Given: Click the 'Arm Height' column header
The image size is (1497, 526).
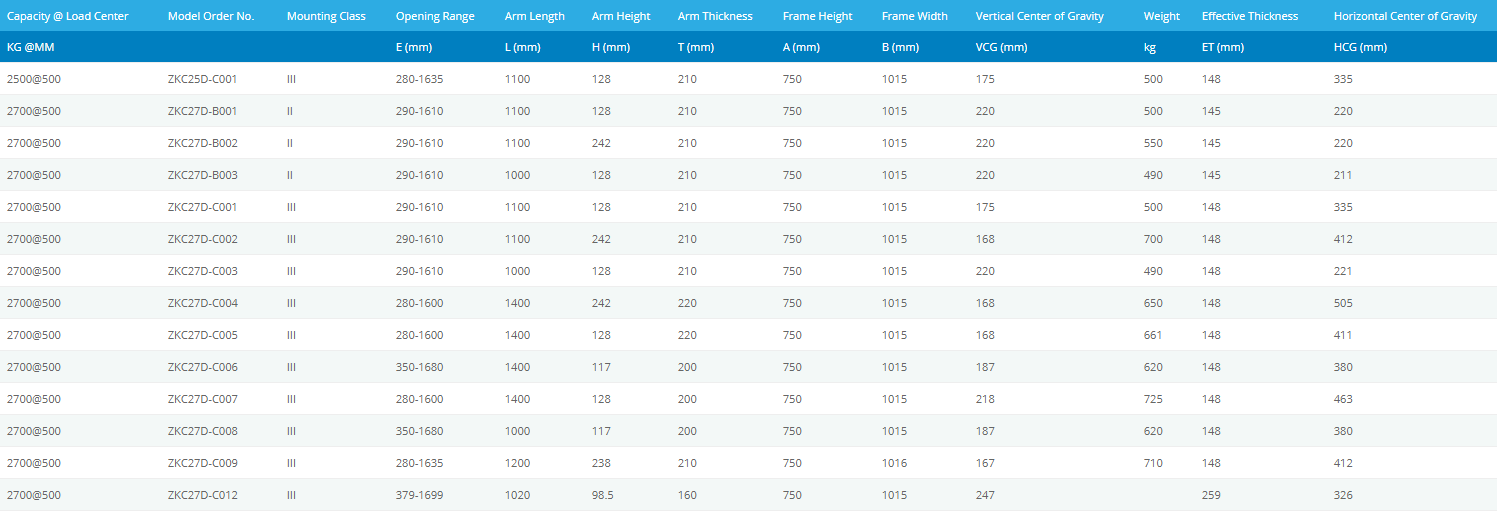Looking at the screenshot, I should [621, 16].
